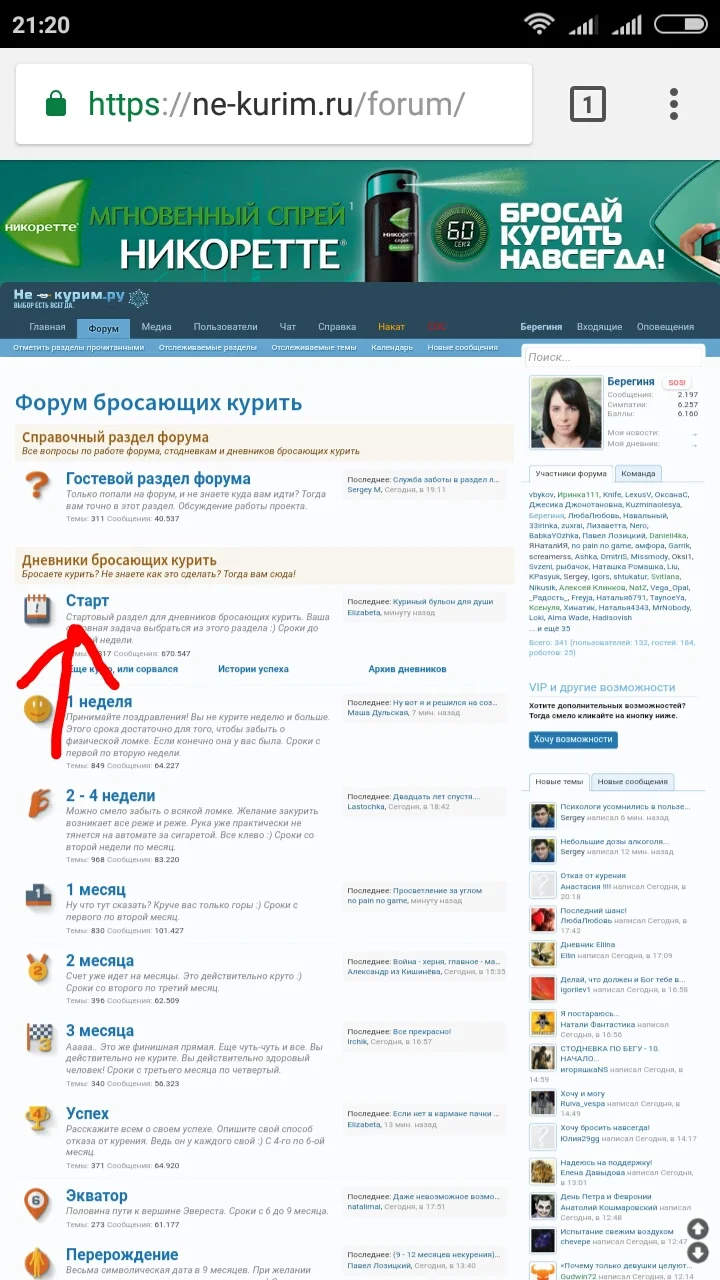The width and height of the screenshot is (720, 1280).
Task: Click the calendar icon beside Старт
Action: 37,608
